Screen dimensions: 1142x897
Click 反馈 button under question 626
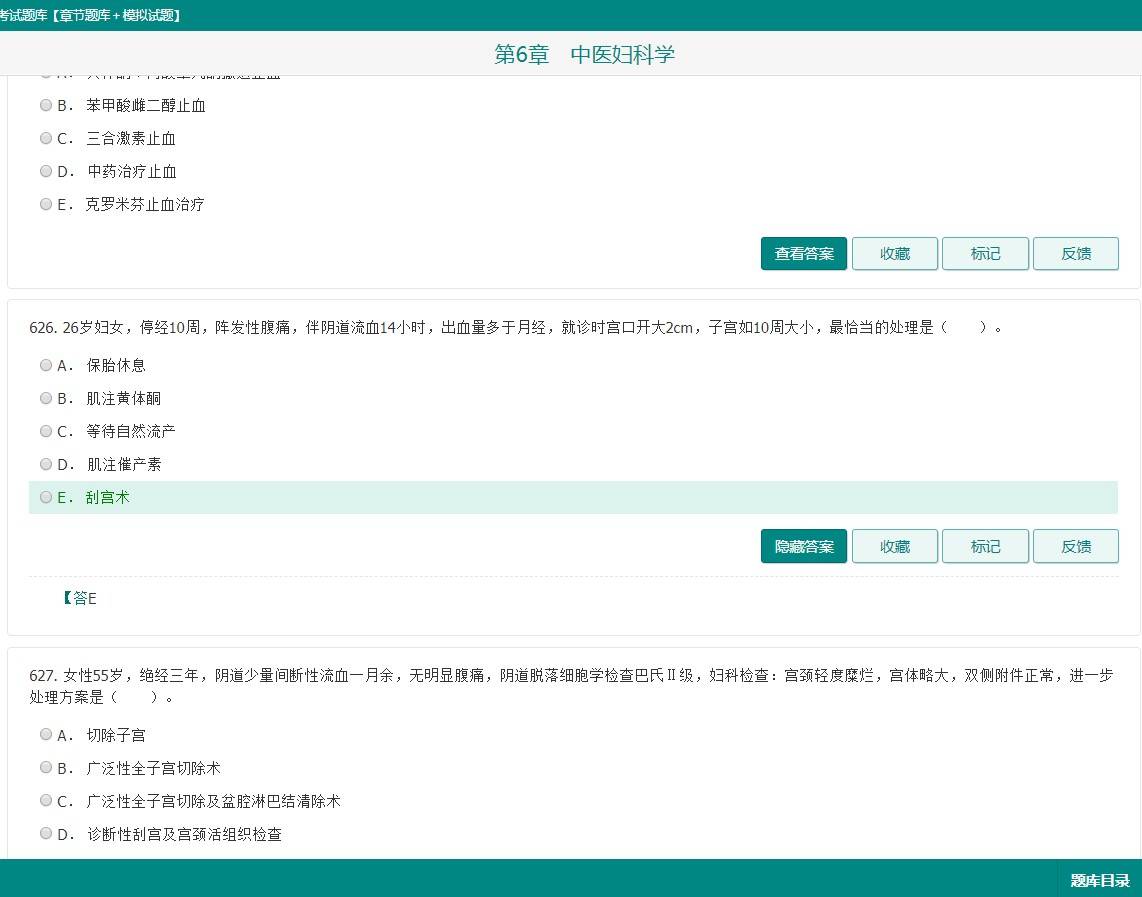(x=1076, y=546)
